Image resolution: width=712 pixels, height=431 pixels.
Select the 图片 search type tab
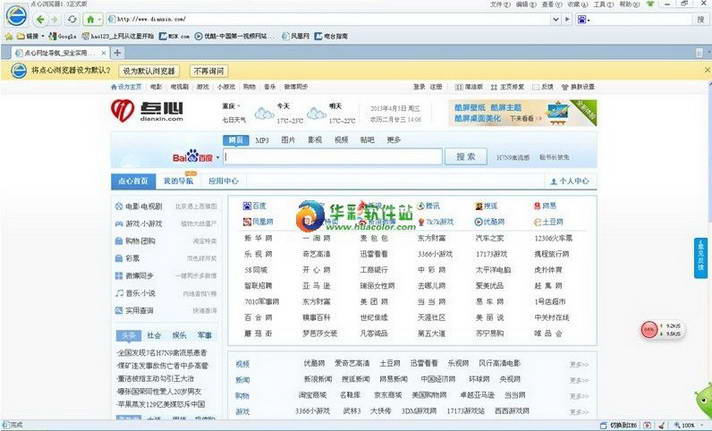coord(288,140)
